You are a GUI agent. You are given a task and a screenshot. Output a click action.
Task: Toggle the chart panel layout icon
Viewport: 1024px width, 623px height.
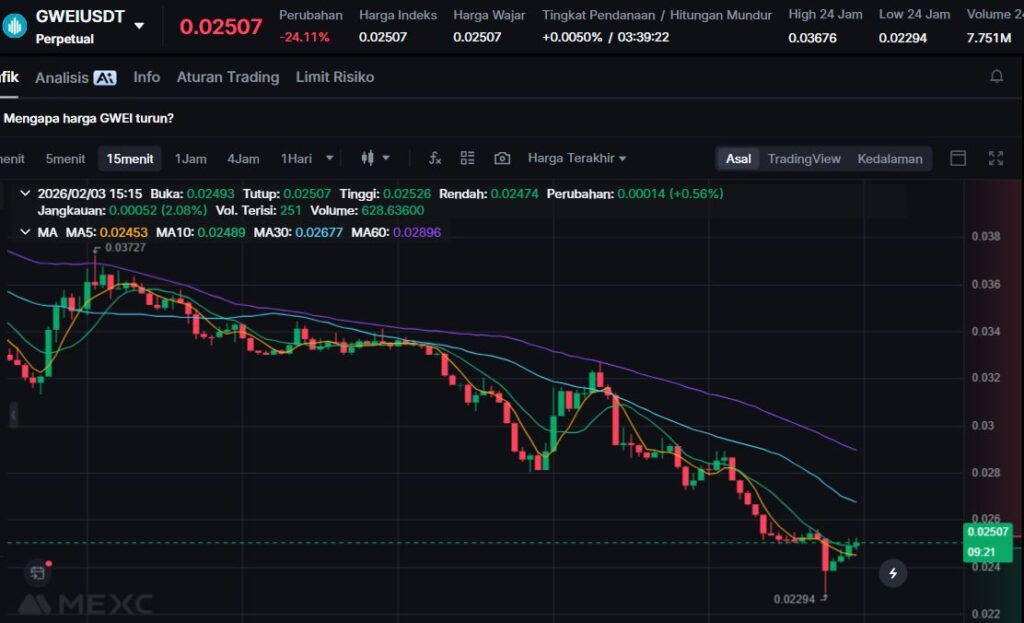click(x=958, y=158)
